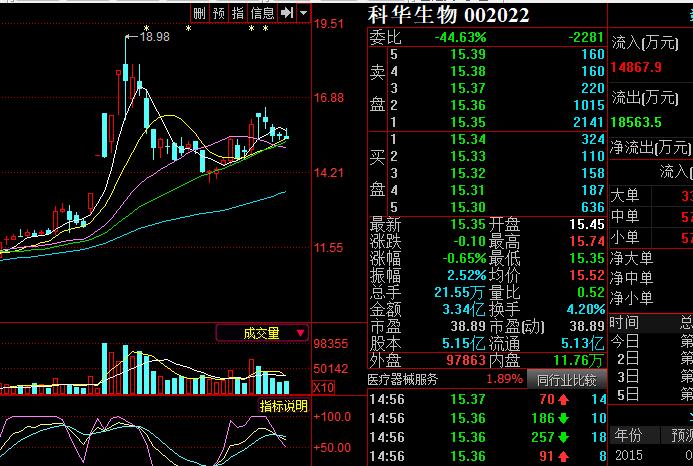Select the 今日 row in fund flow table
Viewport: 693px width, 466px height.
coord(651,341)
